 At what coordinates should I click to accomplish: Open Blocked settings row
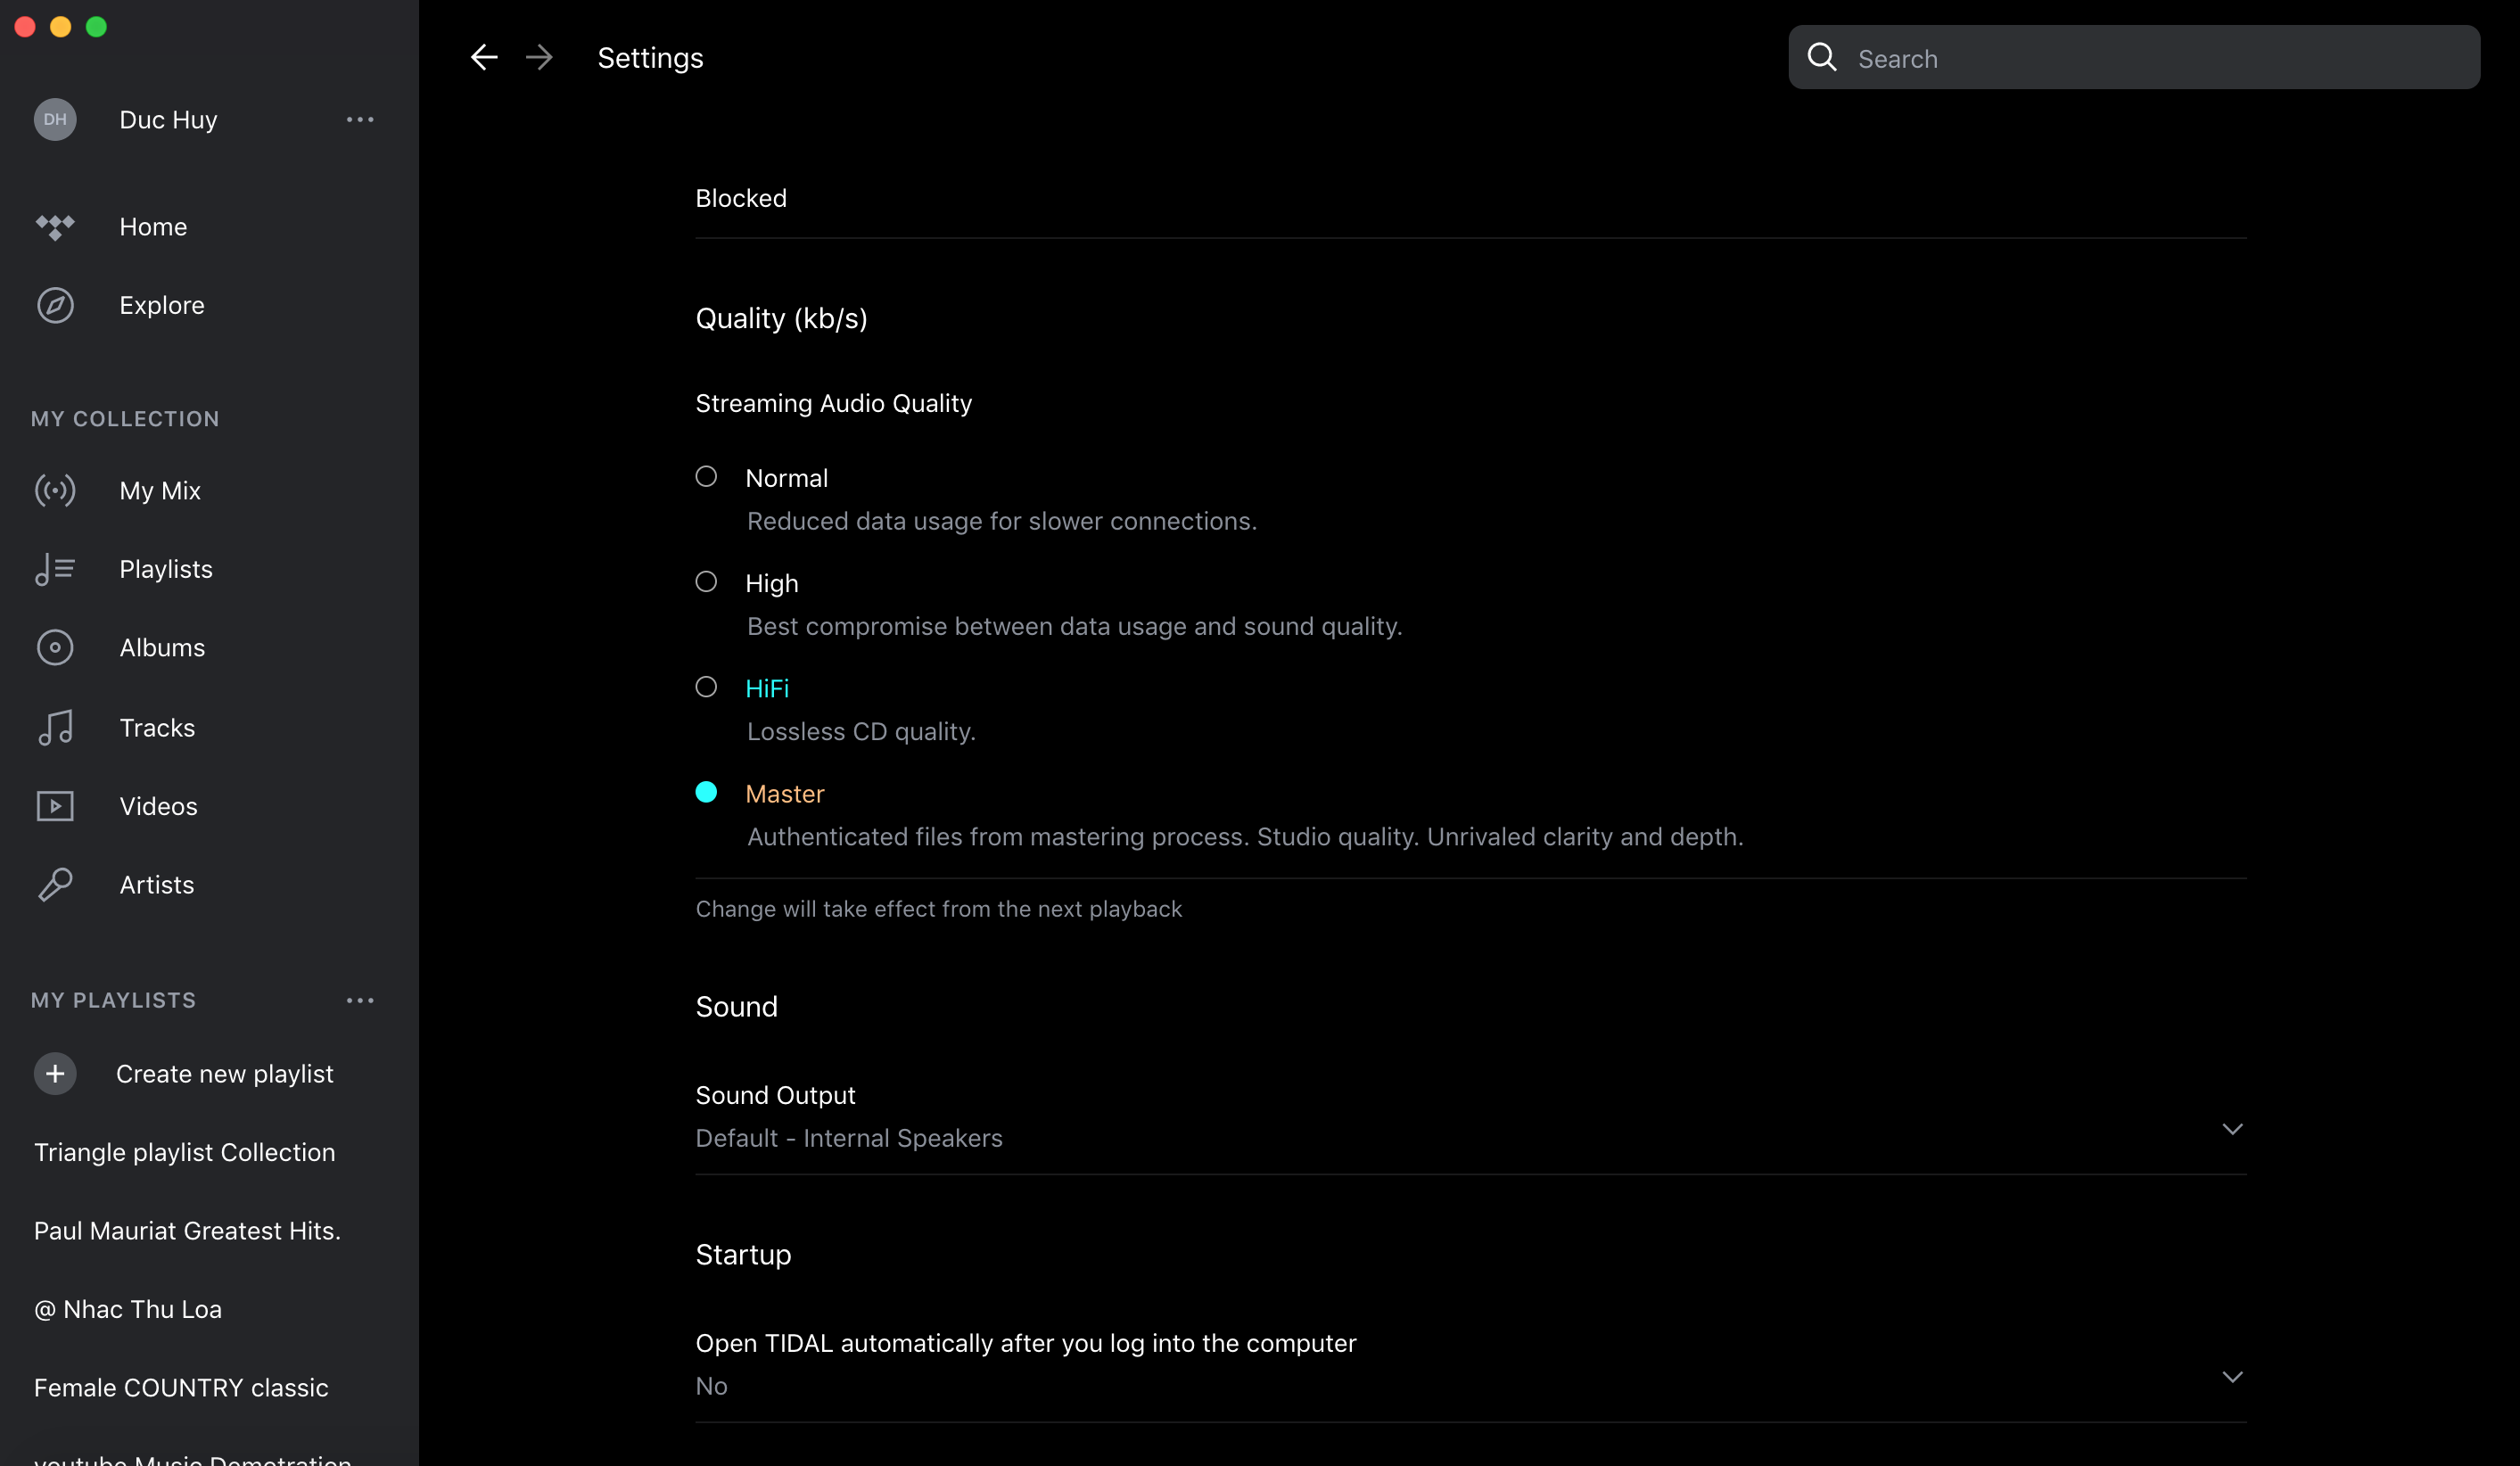point(741,198)
